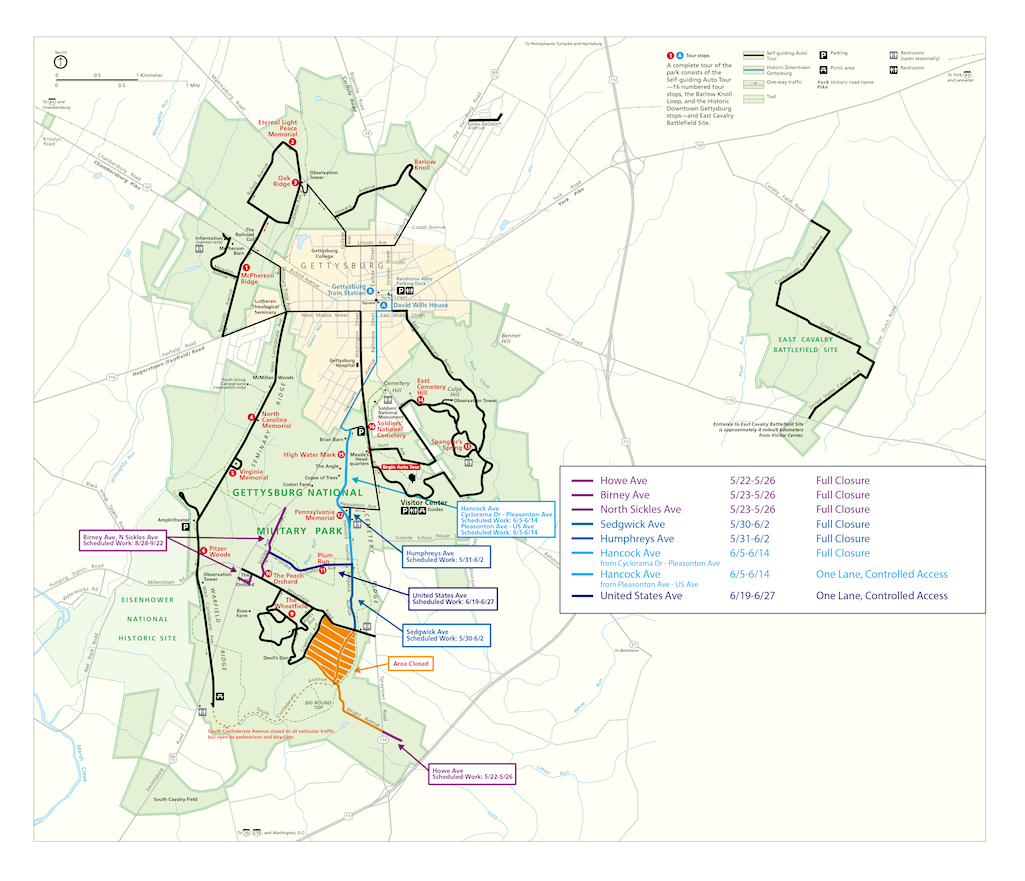Click the '5/22-5/26' date in Howe Ave row
This screenshot has height=881, width=1025.
click(x=752, y=480)
